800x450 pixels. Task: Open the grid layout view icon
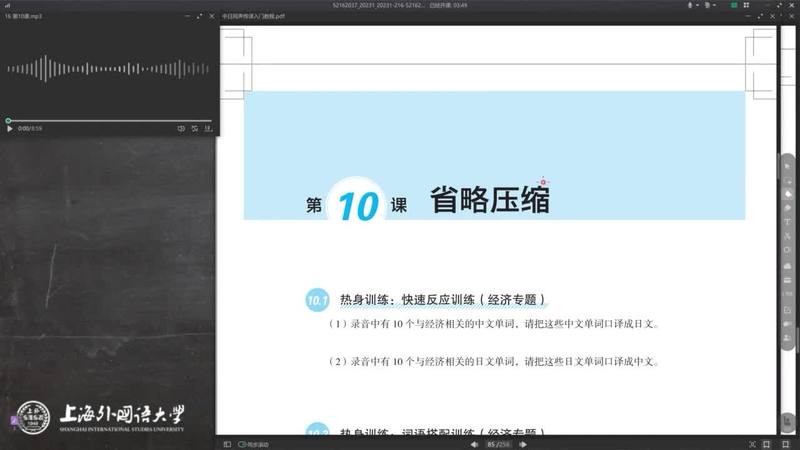[748, 5]
